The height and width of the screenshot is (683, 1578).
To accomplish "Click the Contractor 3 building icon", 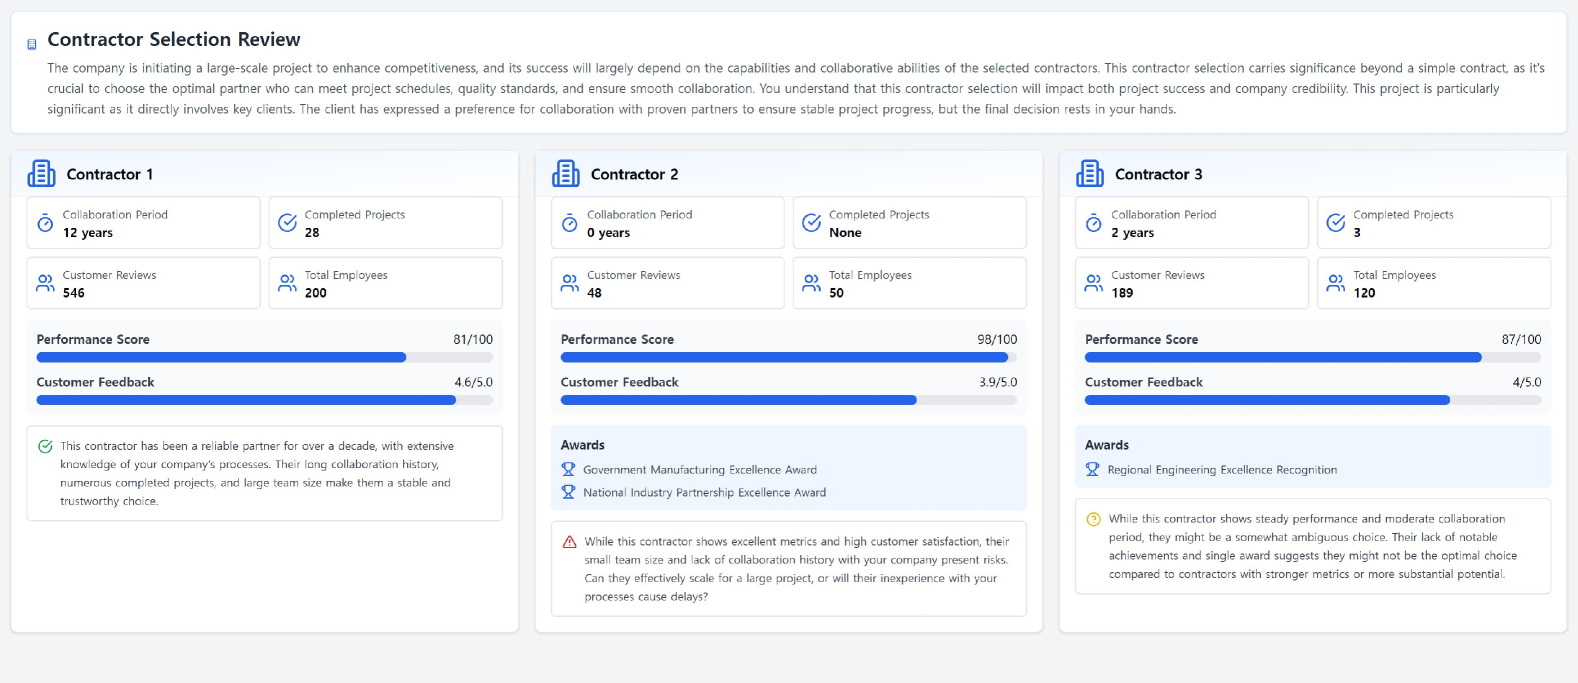I will pyautogui.click(x=1090, y=174).
